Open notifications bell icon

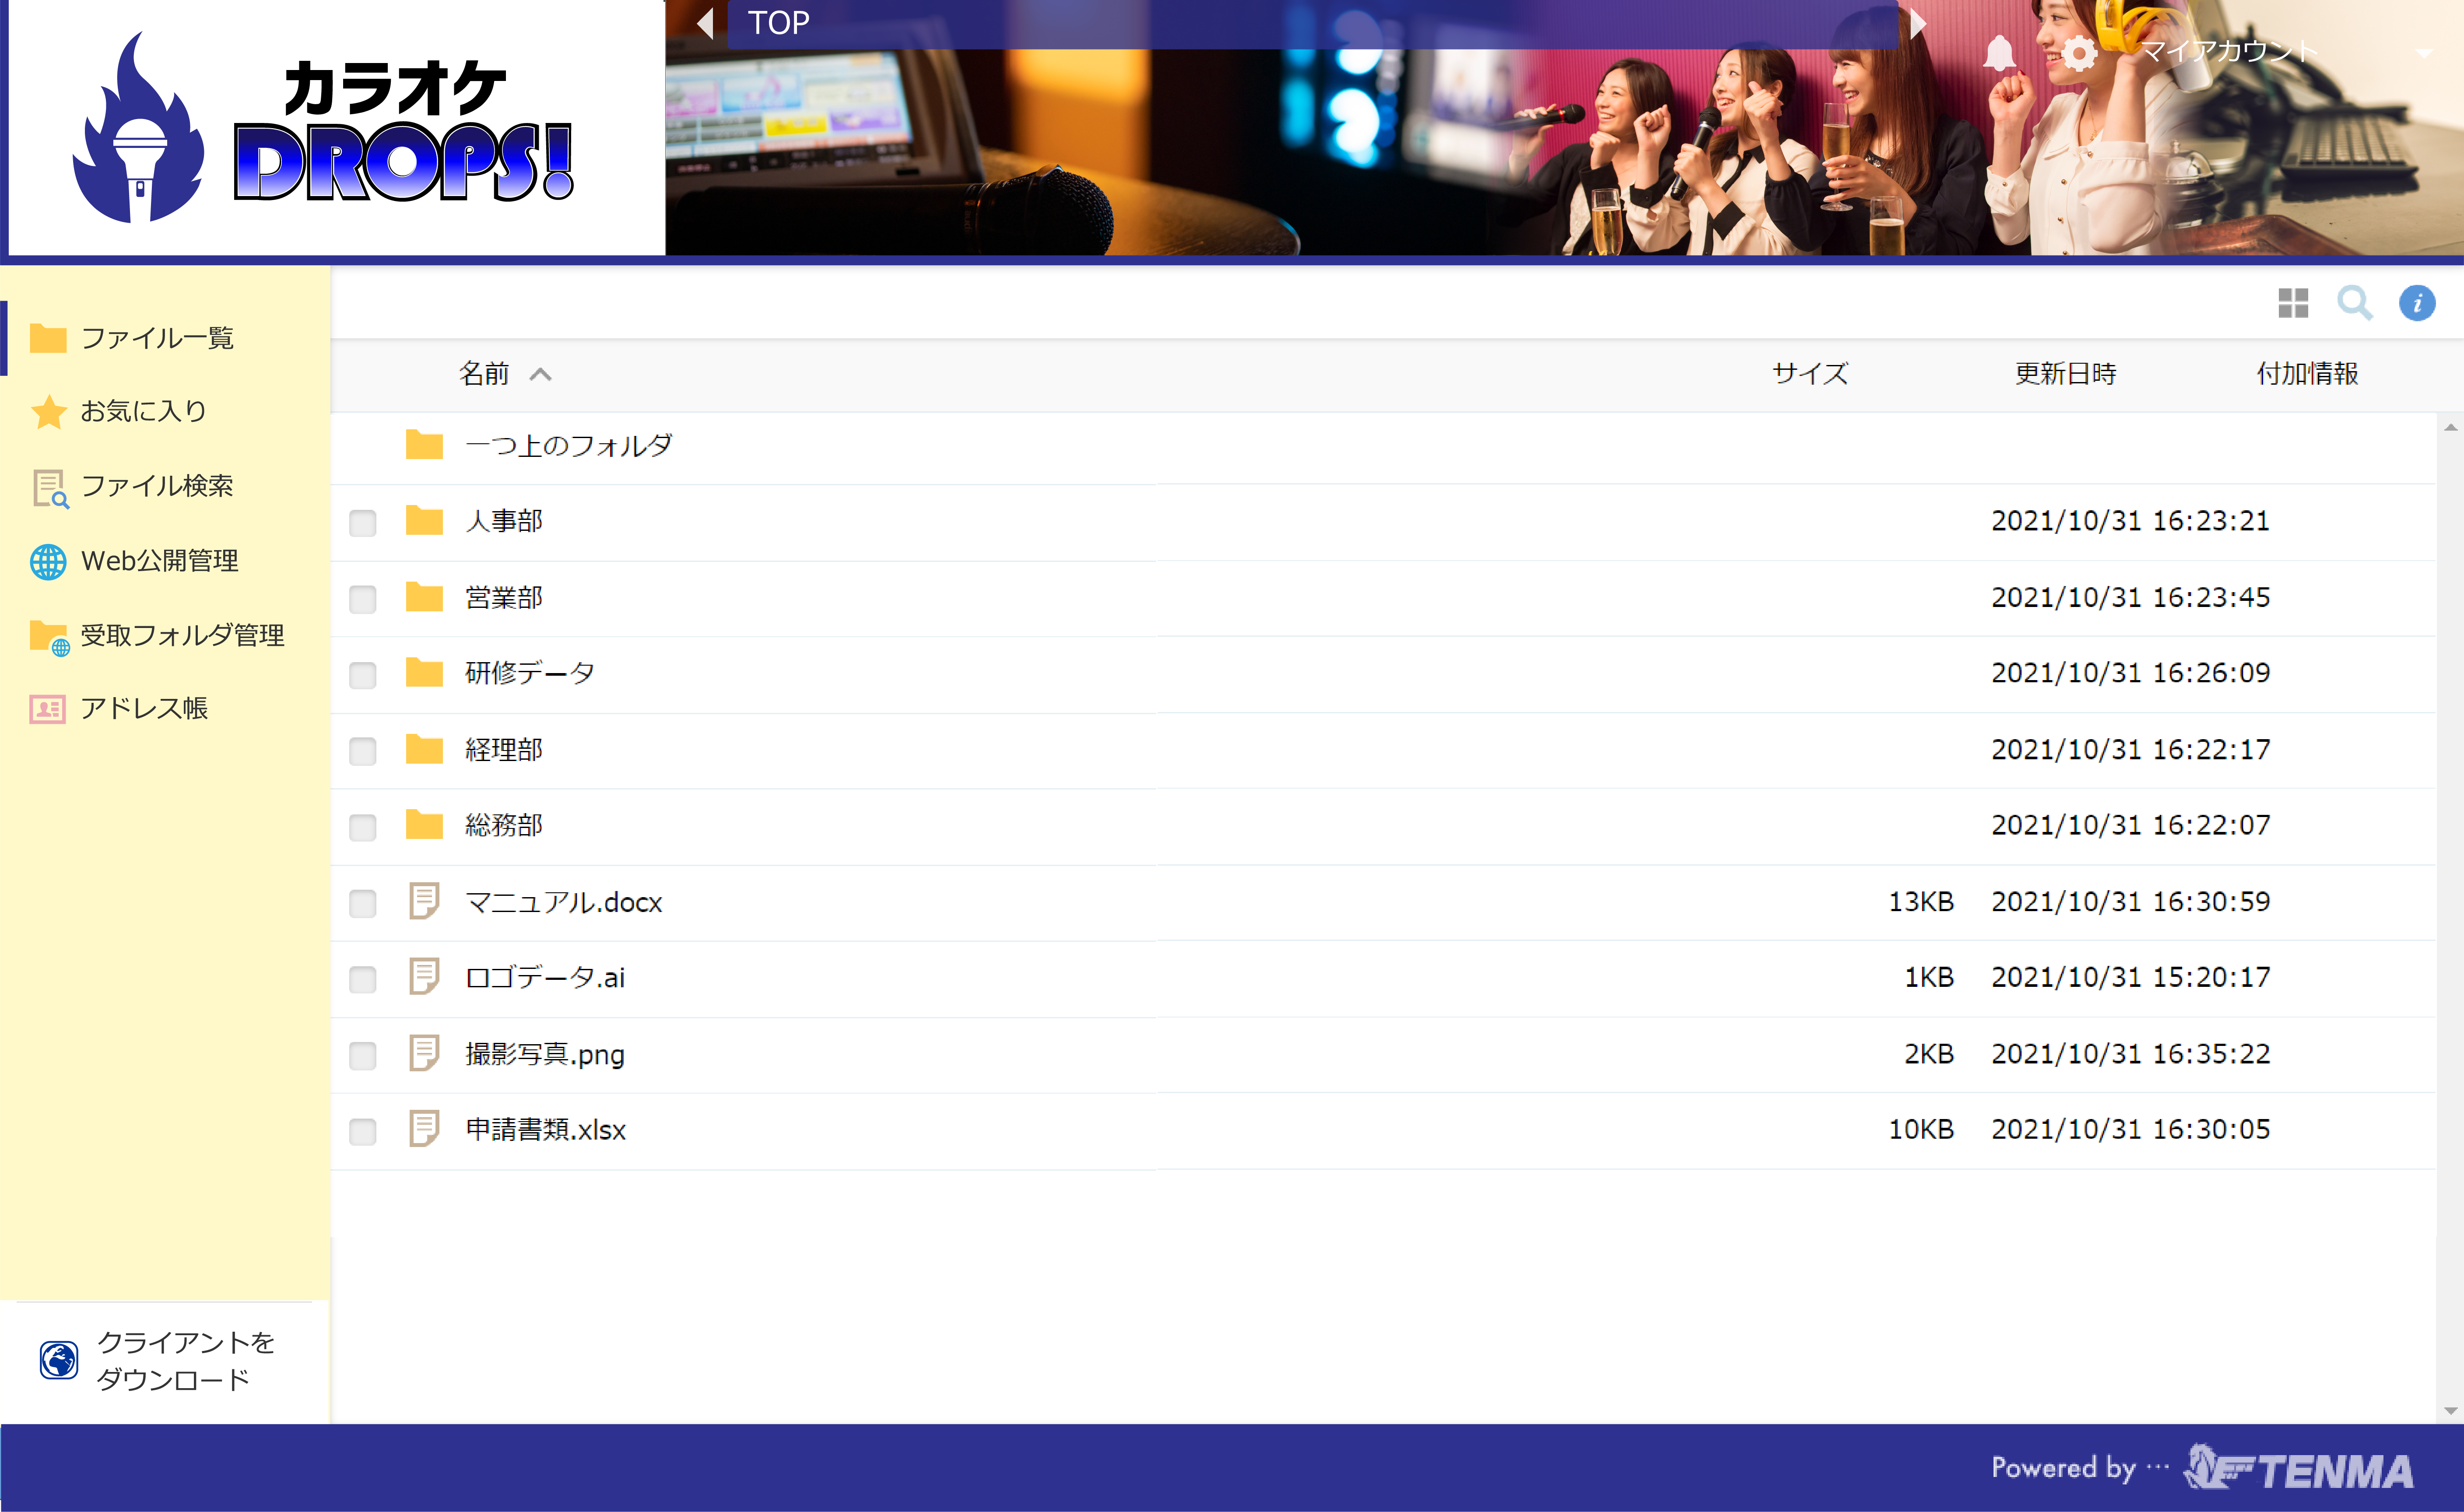(x=1999, y=52)
